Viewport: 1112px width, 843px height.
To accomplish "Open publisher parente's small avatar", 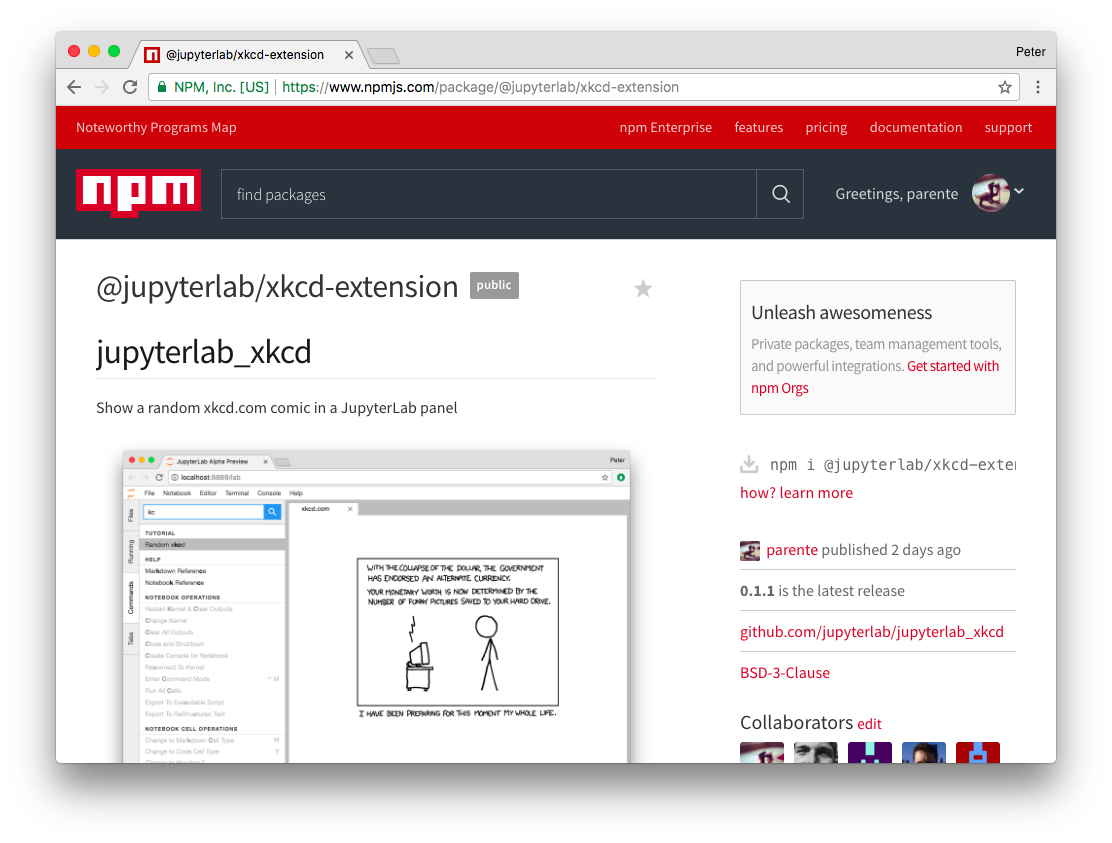I will coord(750,551).
